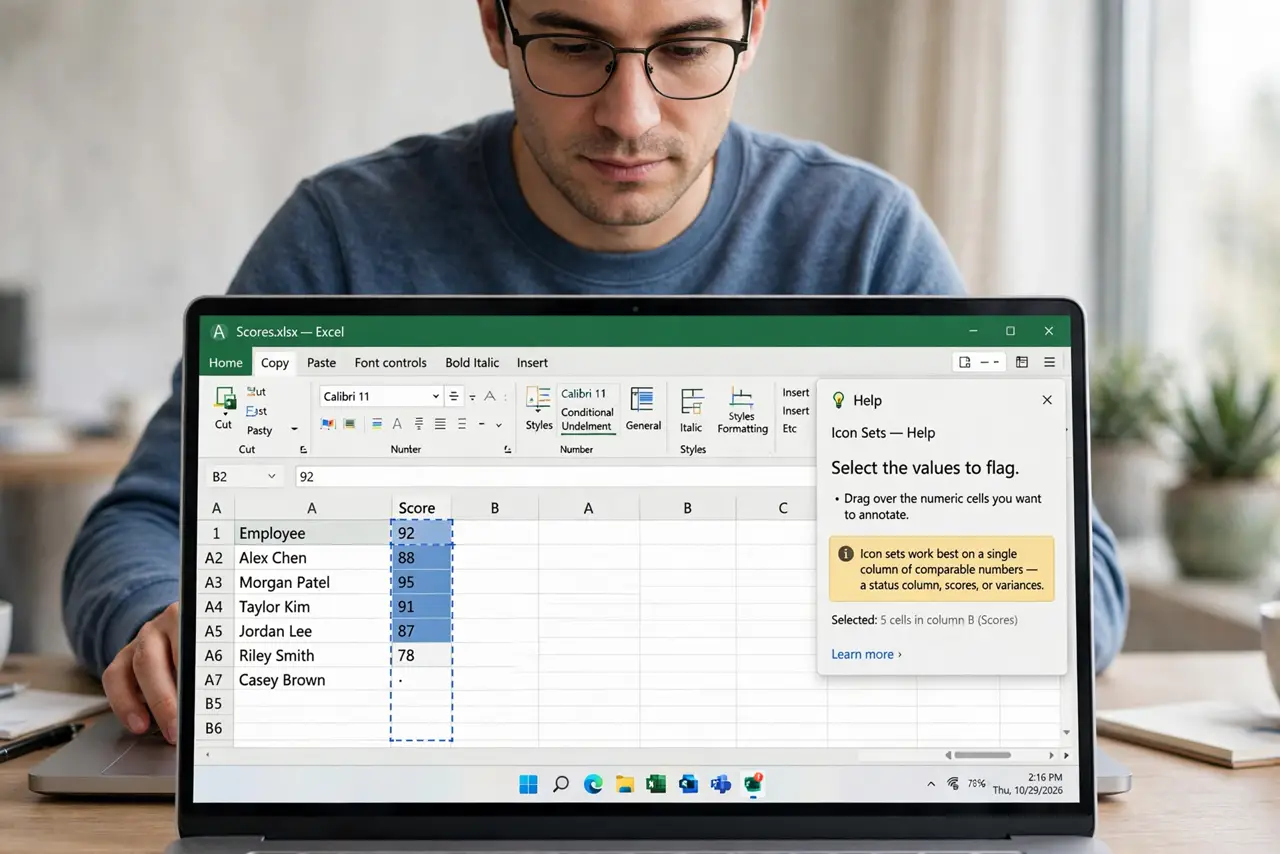Select the Jordan Lee cell
Viewport: 1280px width, 854px height.
[x=312, y=631]
